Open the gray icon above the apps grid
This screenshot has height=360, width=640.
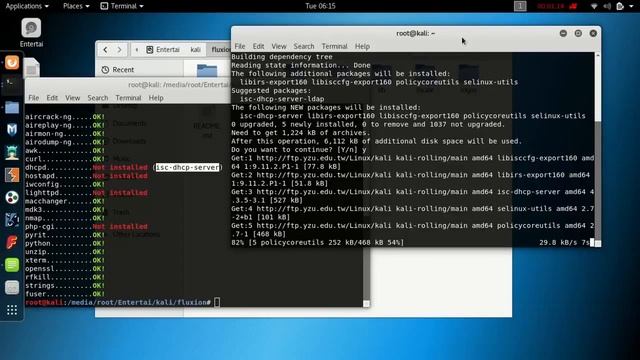12,287
